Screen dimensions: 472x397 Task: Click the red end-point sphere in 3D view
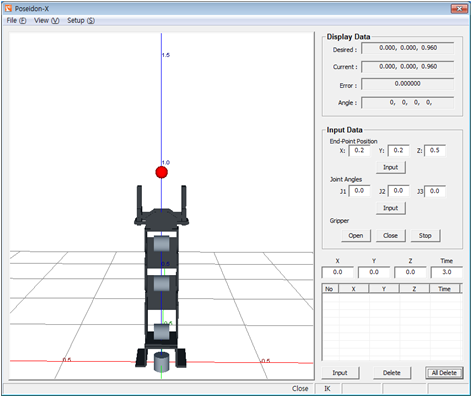[x=162, y=172]
